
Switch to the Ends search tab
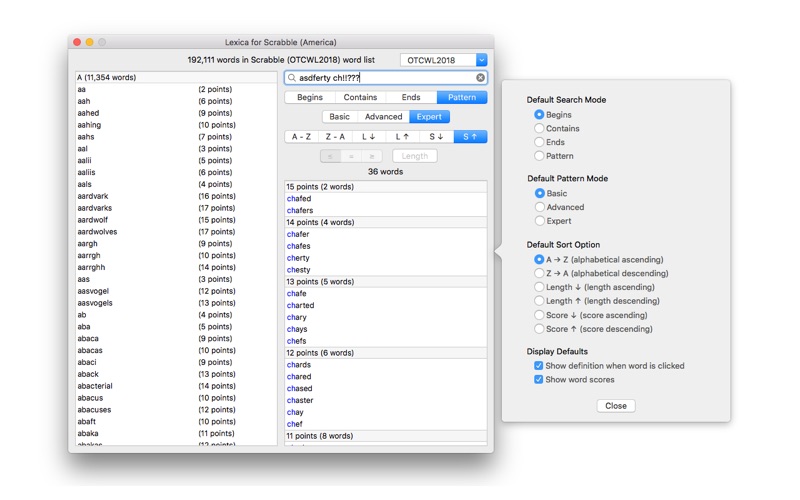click(411, 97)
